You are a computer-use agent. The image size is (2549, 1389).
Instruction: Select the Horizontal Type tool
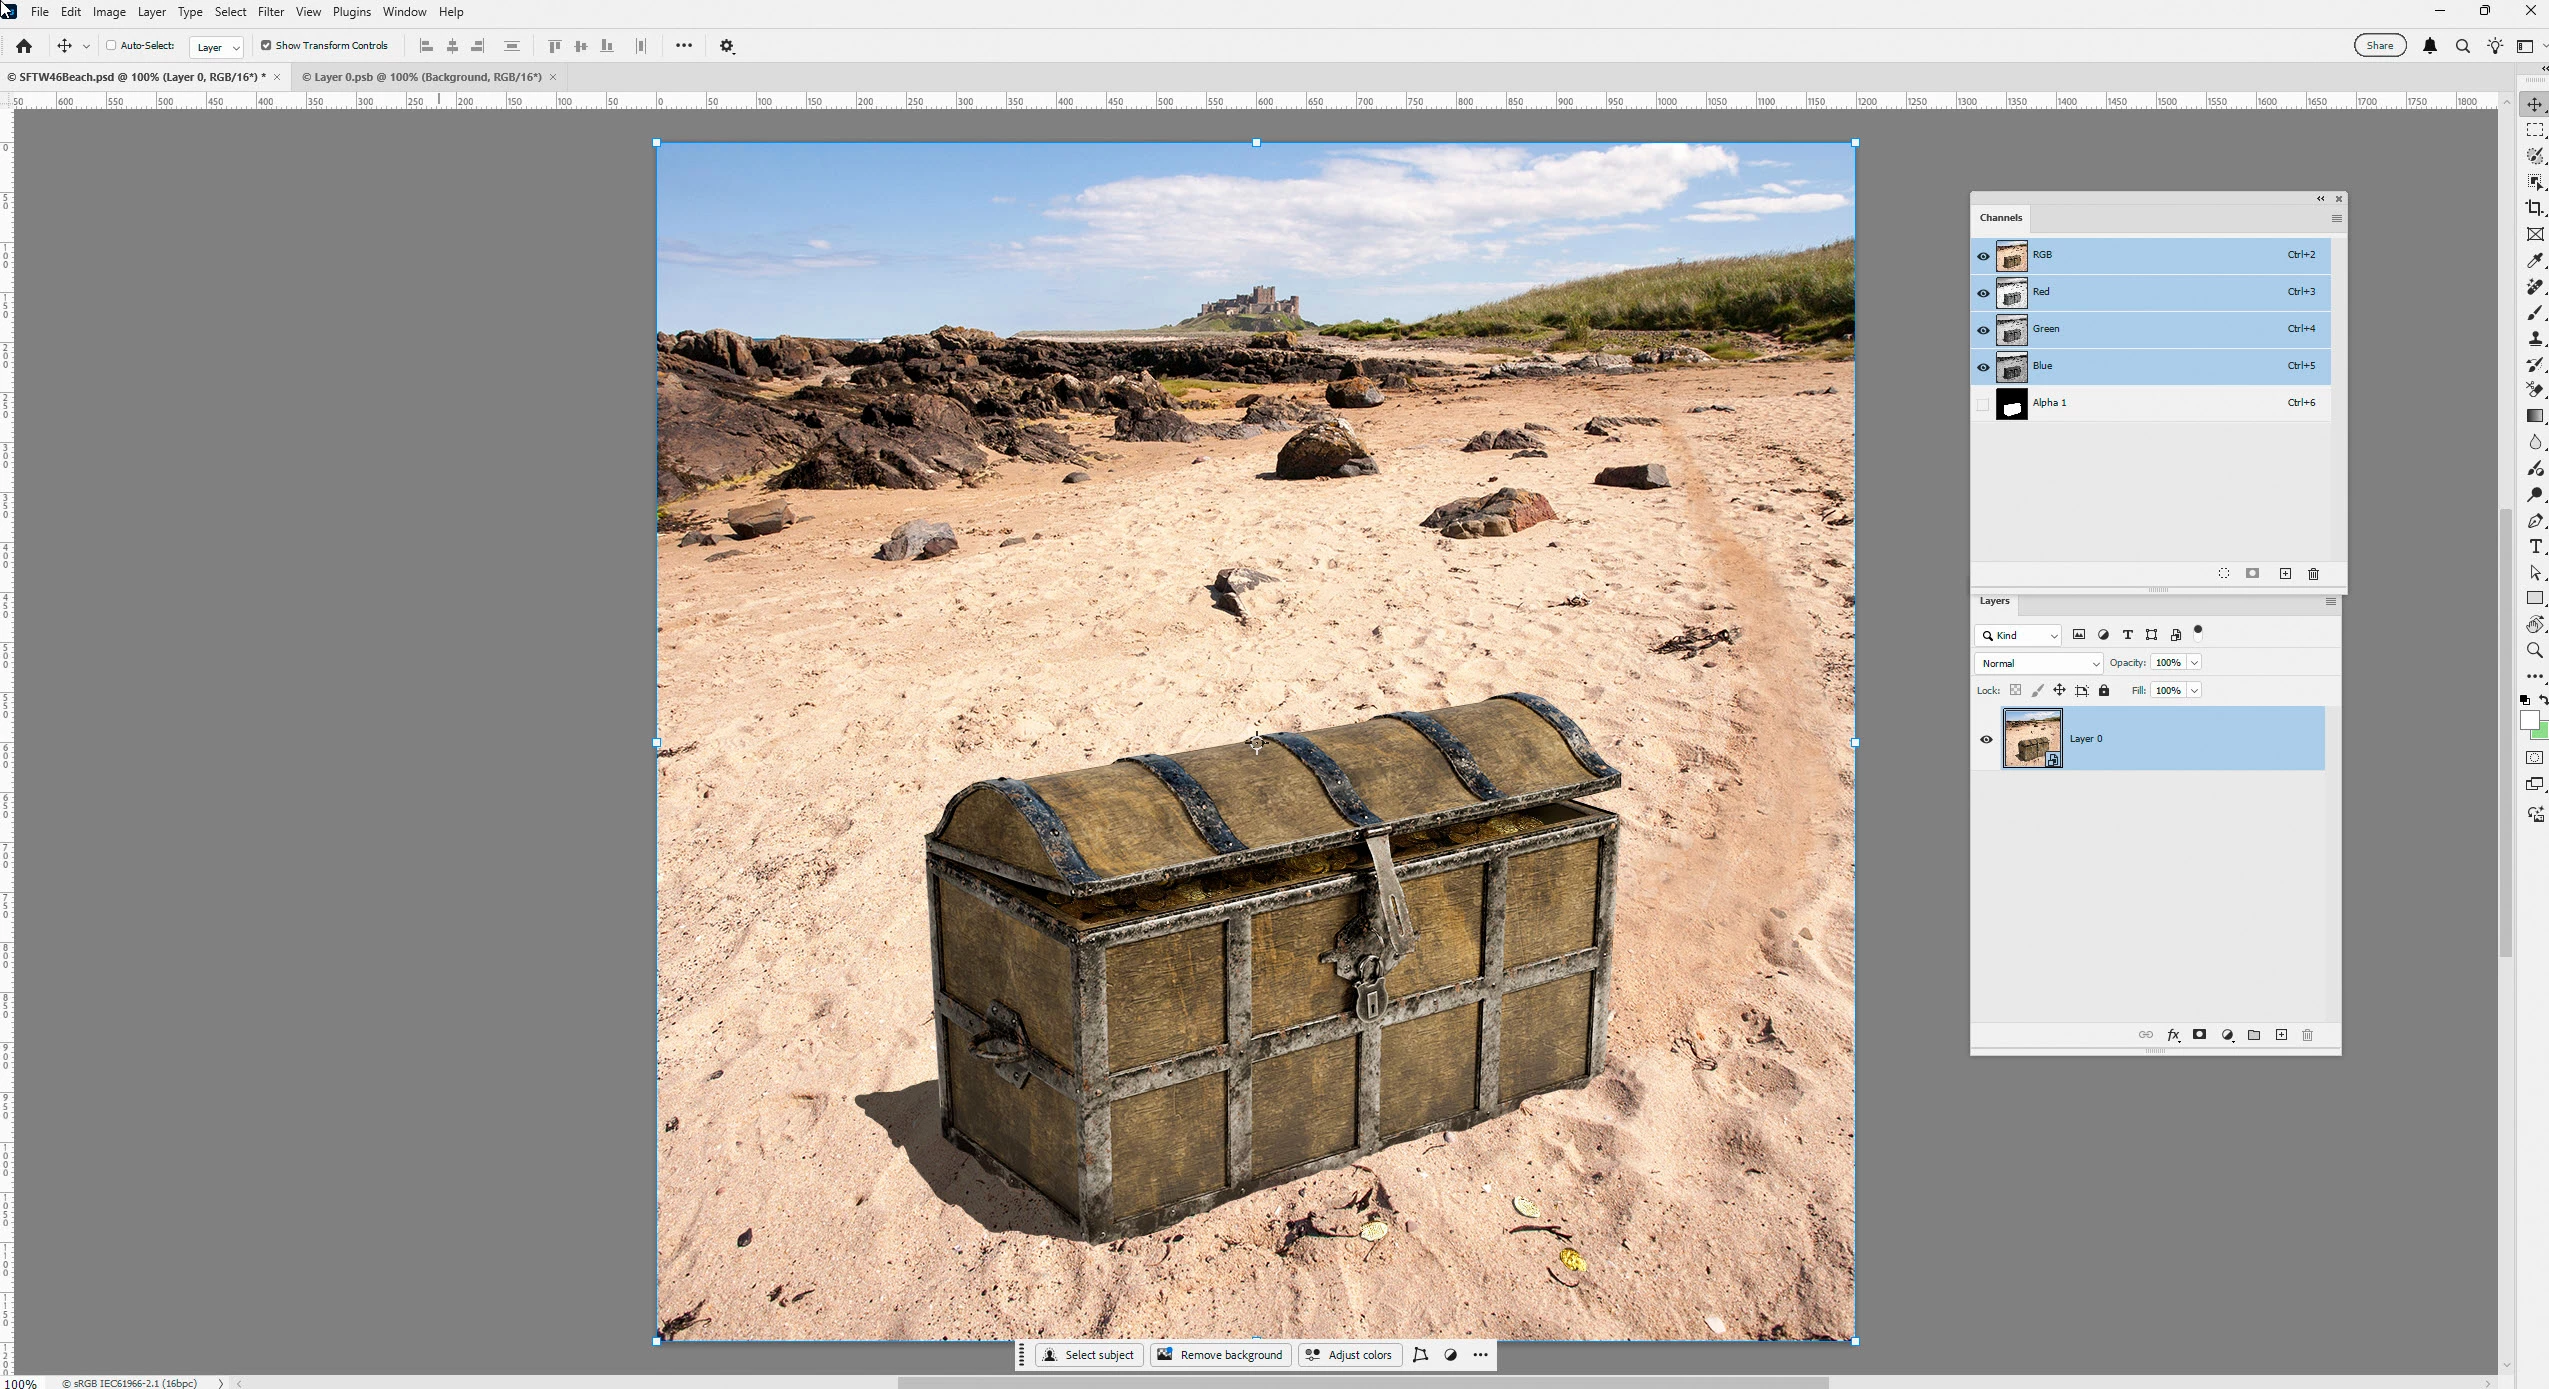(x=2534, y=547)
